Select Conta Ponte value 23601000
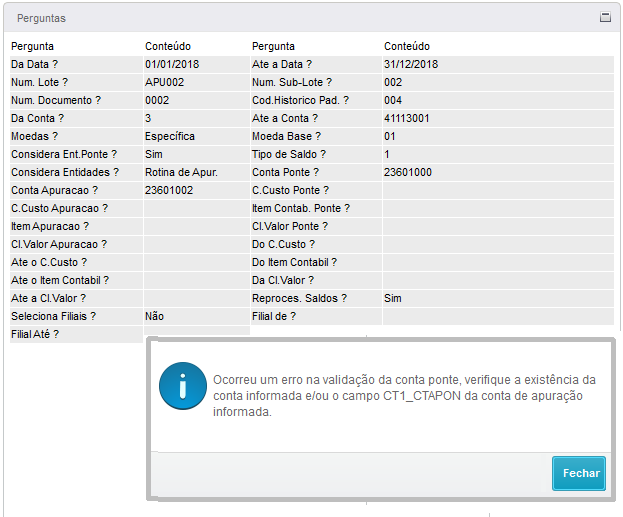623x517 pixels. (x=408, y=172)
